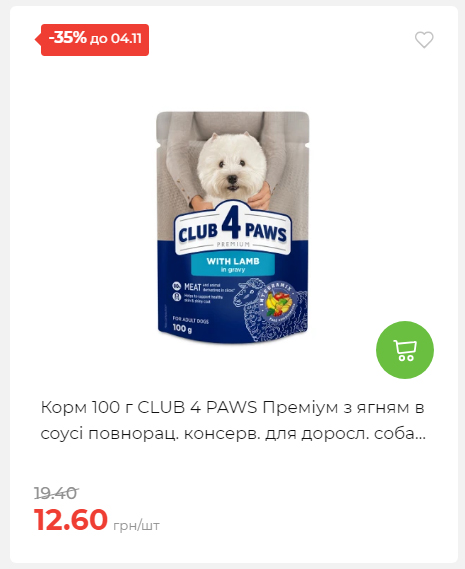This screenshot has width=465, height=569.
Task: Add product to favorites with heart icon
Action: [424, 40]
